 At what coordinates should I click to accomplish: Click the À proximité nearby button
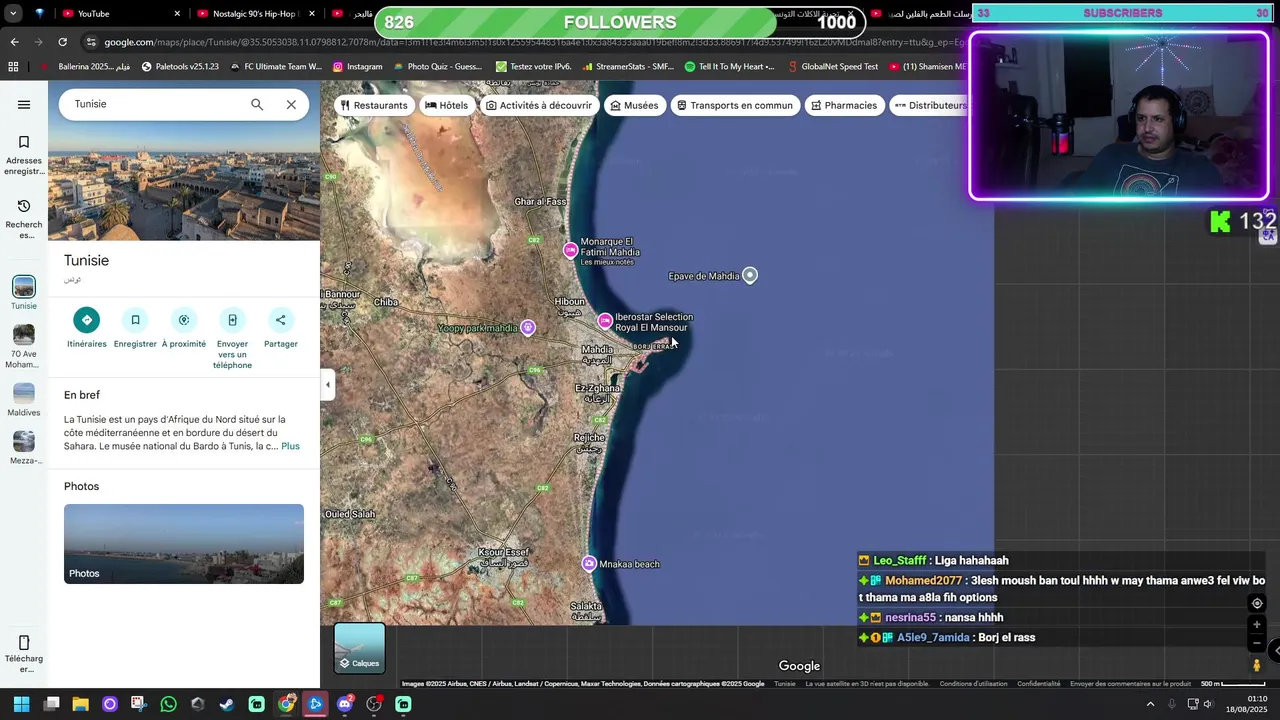click(184, 328)
